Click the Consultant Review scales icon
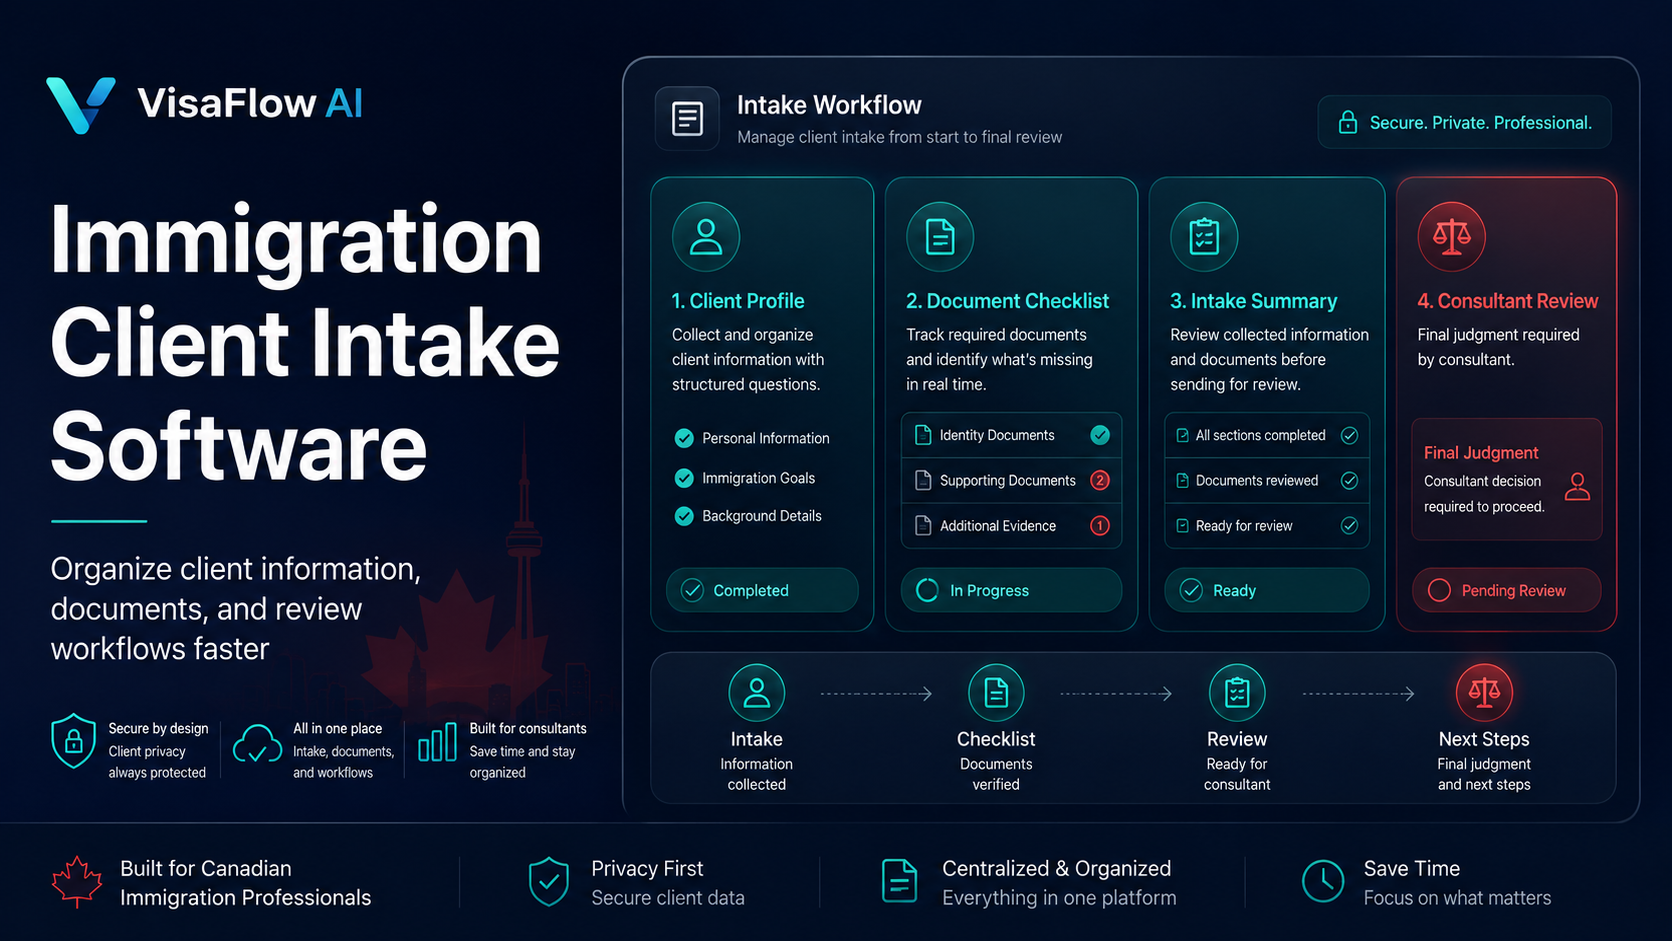The image size is (1672, 941). [1451, 237]
